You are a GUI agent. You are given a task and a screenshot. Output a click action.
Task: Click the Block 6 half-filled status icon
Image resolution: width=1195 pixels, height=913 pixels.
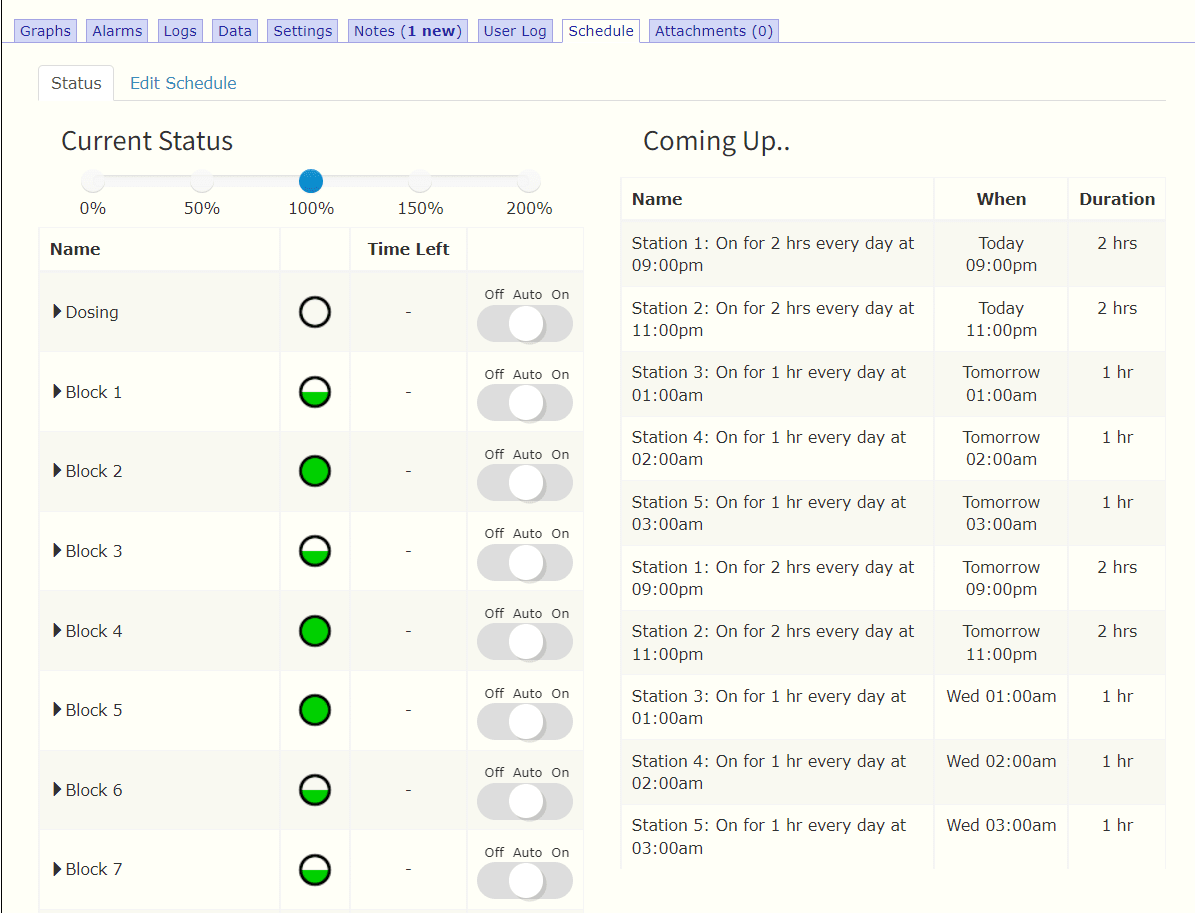click(315, 790)
